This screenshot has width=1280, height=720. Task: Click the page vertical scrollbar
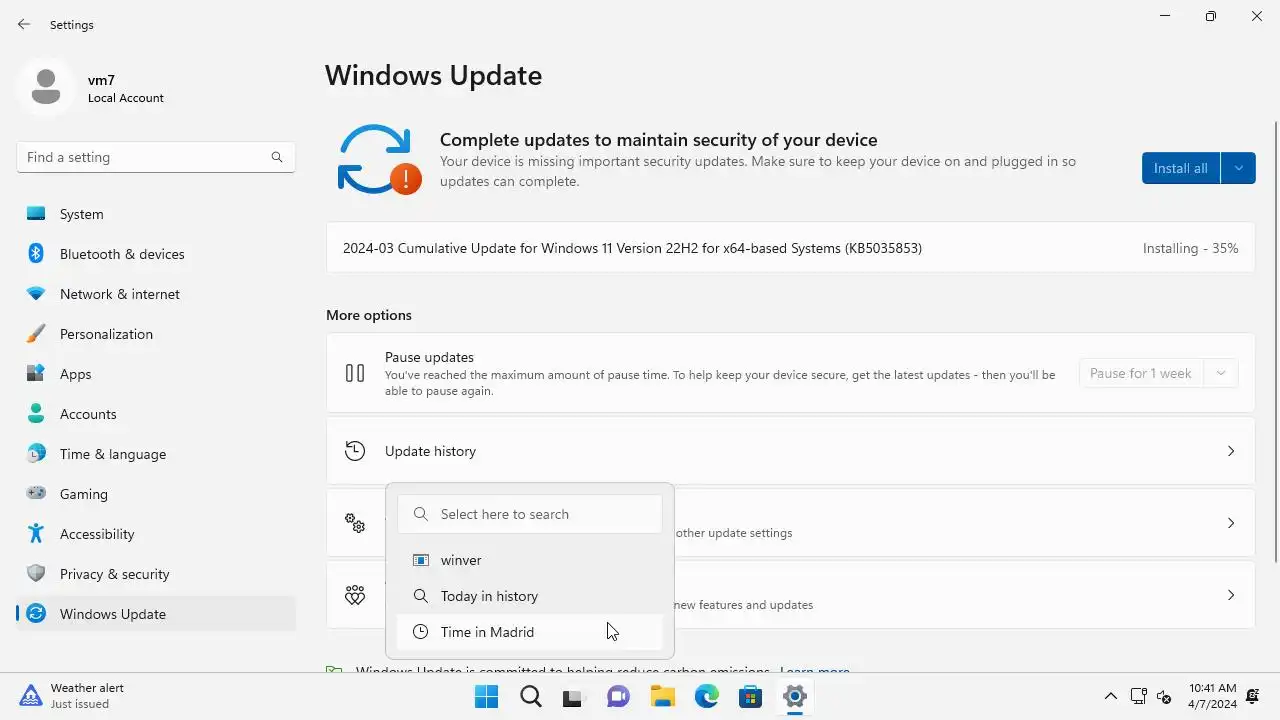tap(1275, 340)
